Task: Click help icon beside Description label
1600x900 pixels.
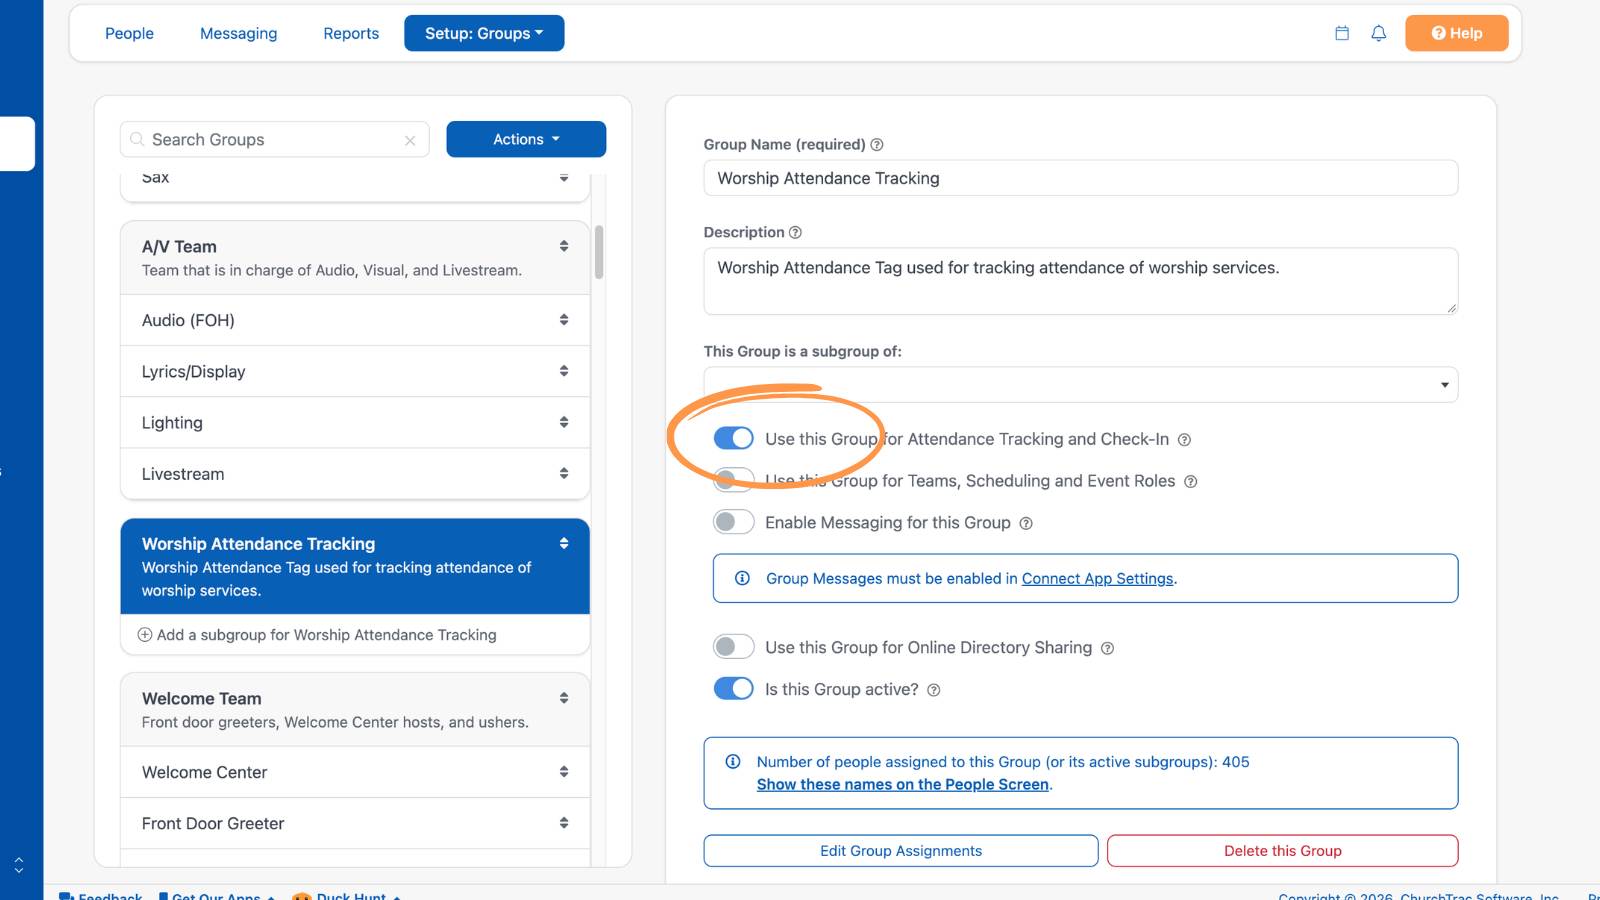Action: pyautogui.click(x=796, y=232)
